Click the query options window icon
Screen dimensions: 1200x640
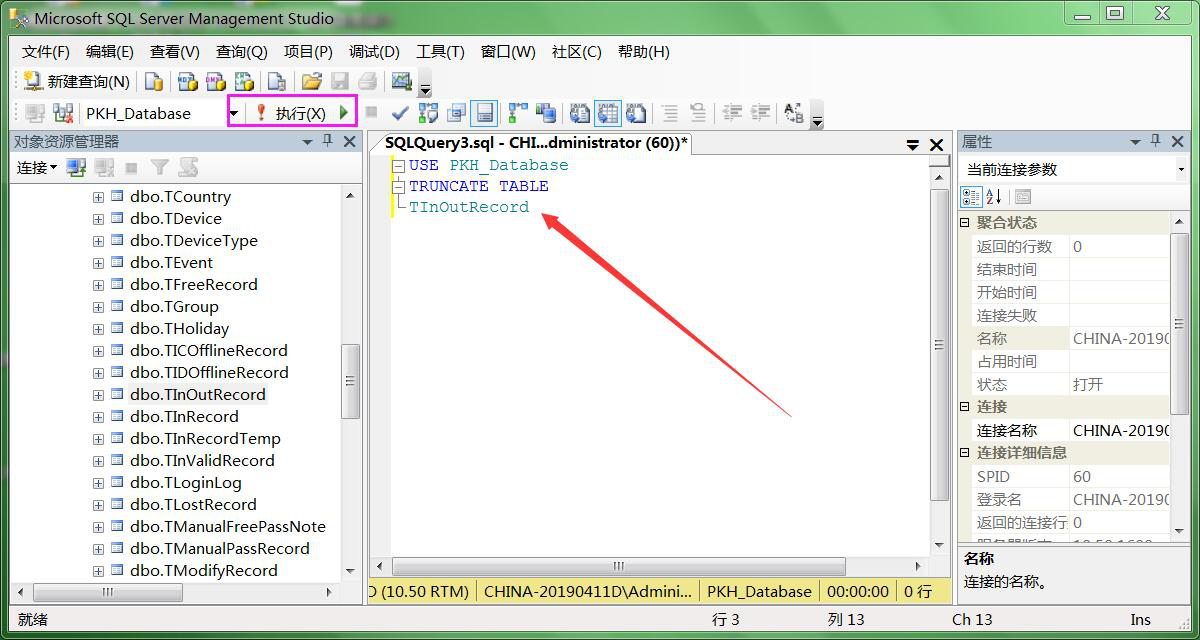click(457, 113)
